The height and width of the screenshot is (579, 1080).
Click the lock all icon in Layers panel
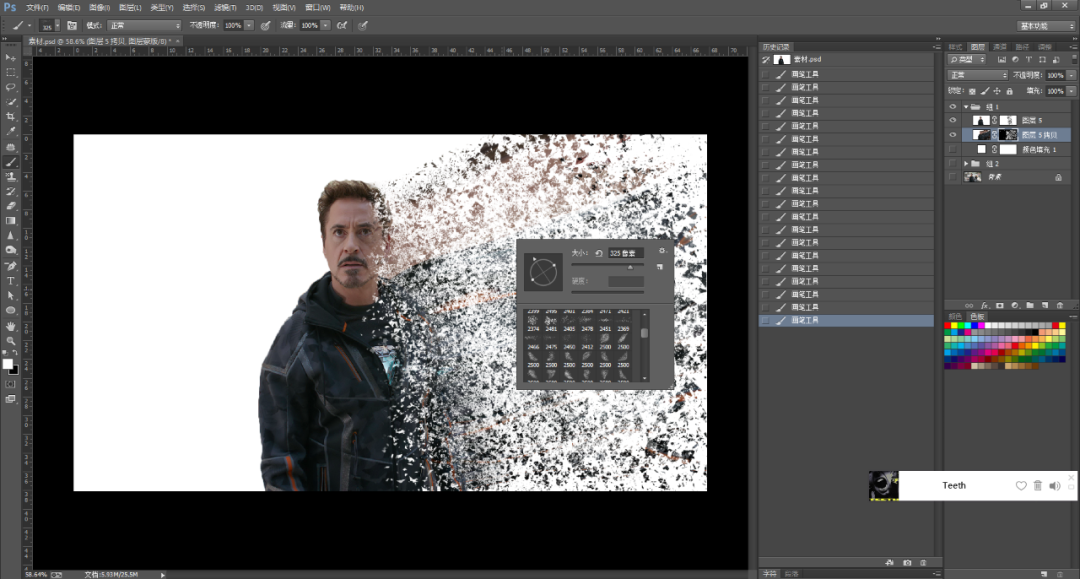pyautogui.click(x=1009, y=91)
